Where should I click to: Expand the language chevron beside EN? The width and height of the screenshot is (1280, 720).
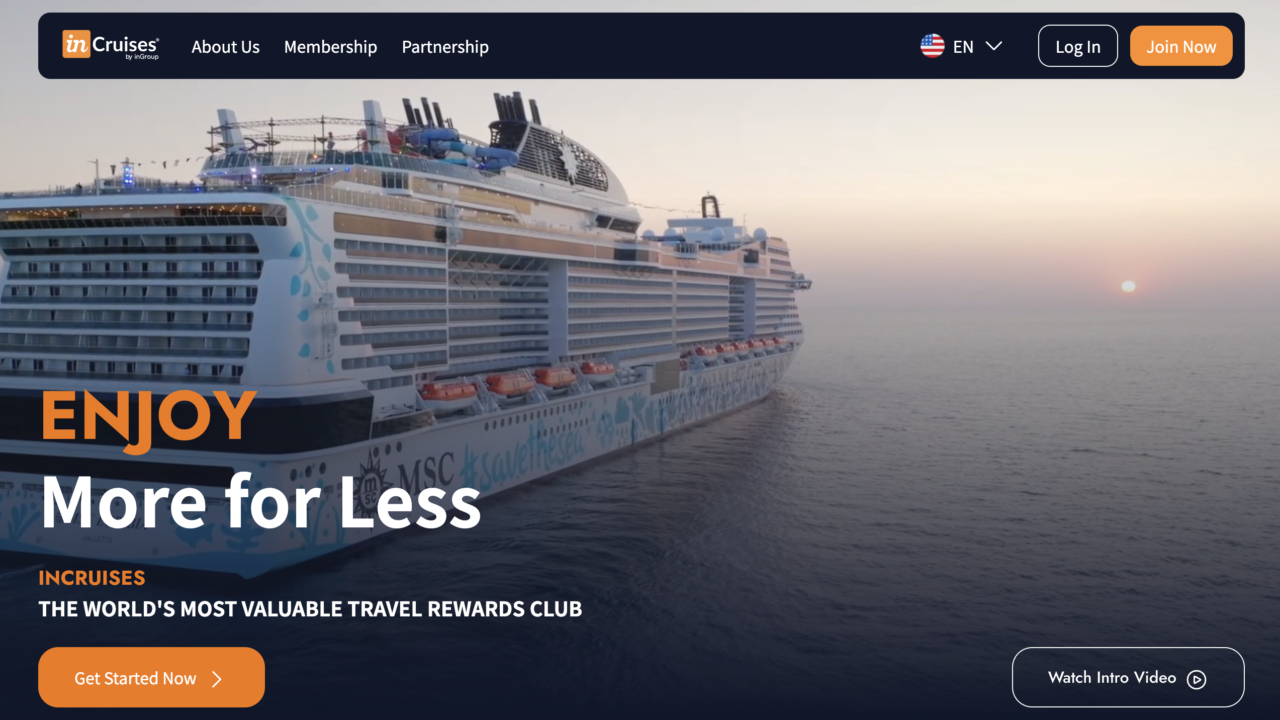(993, 46)
